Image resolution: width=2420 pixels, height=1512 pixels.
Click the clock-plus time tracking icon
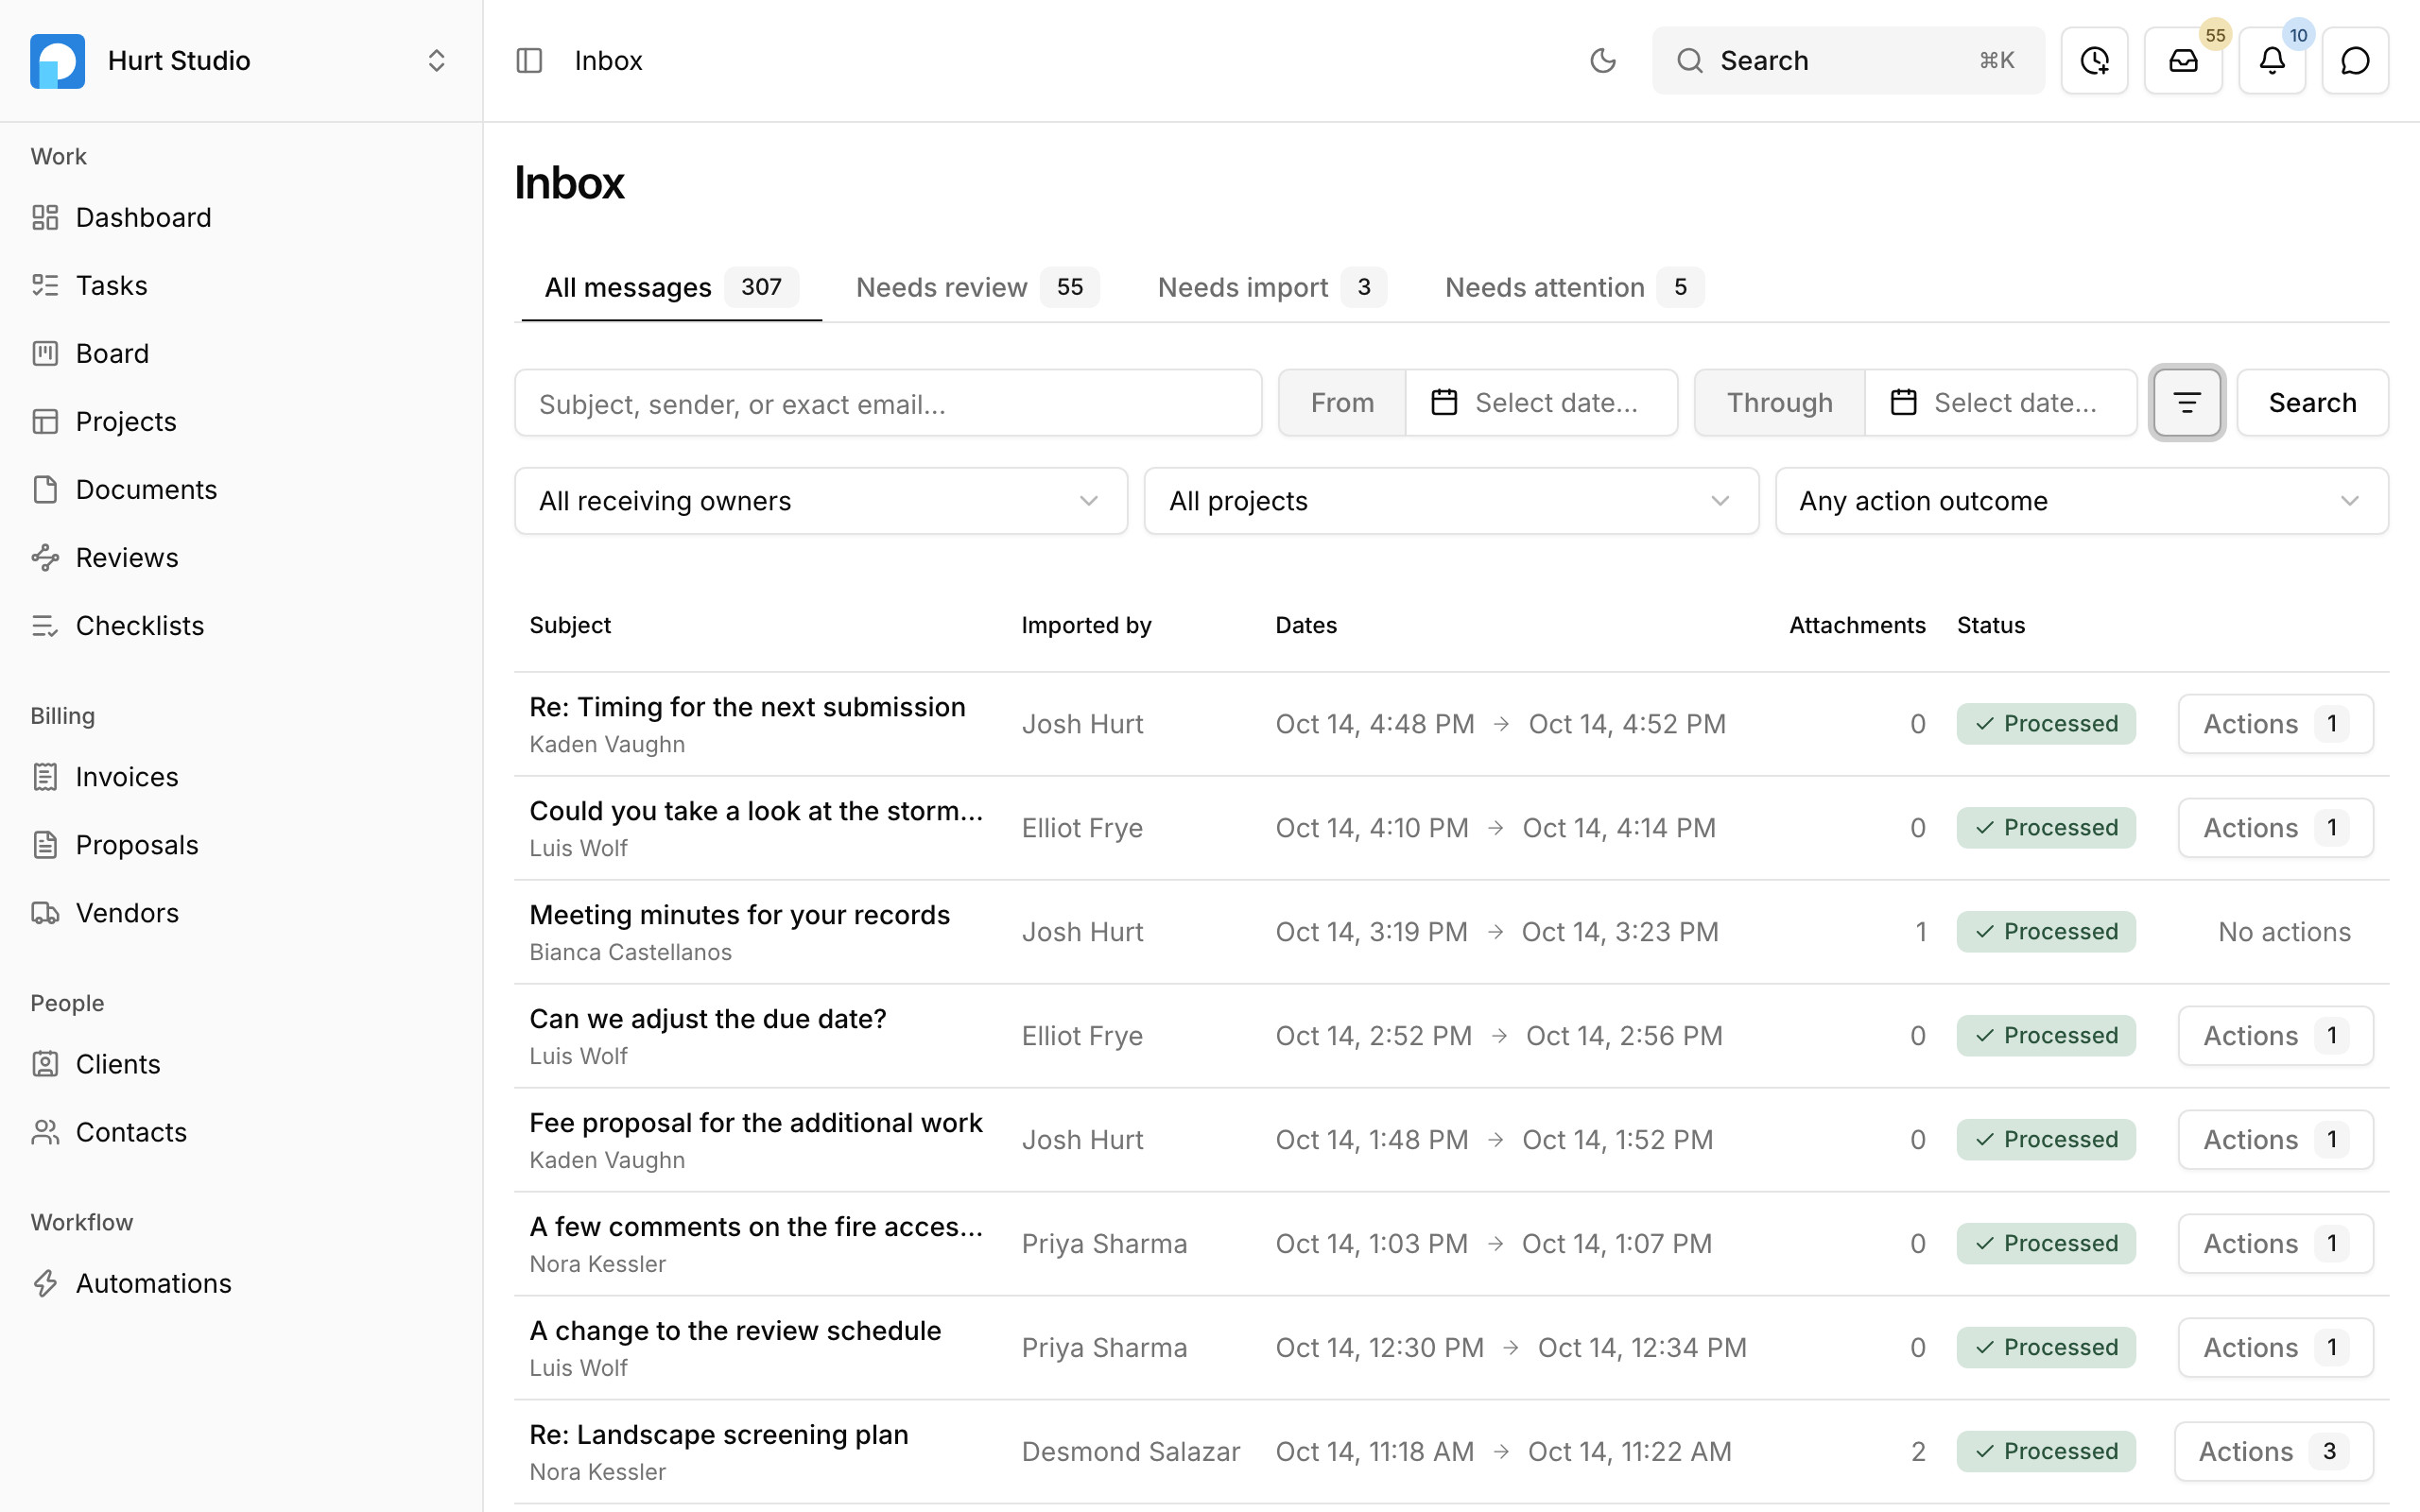click(2095, 61)
